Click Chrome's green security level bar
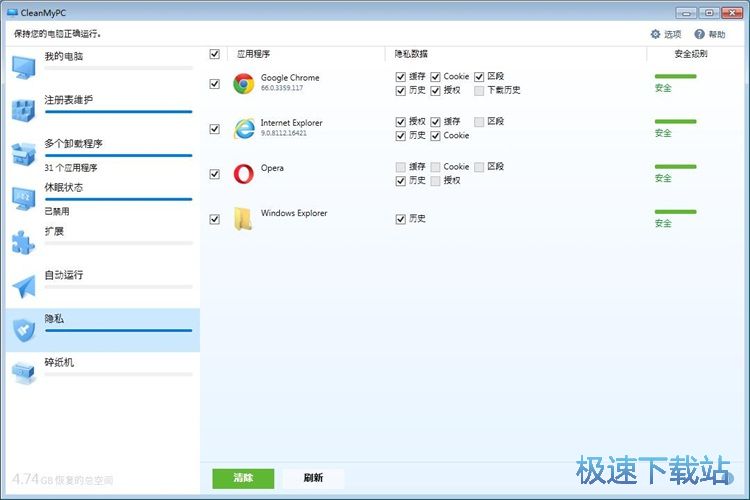750x500 pixels. [675, 77]
